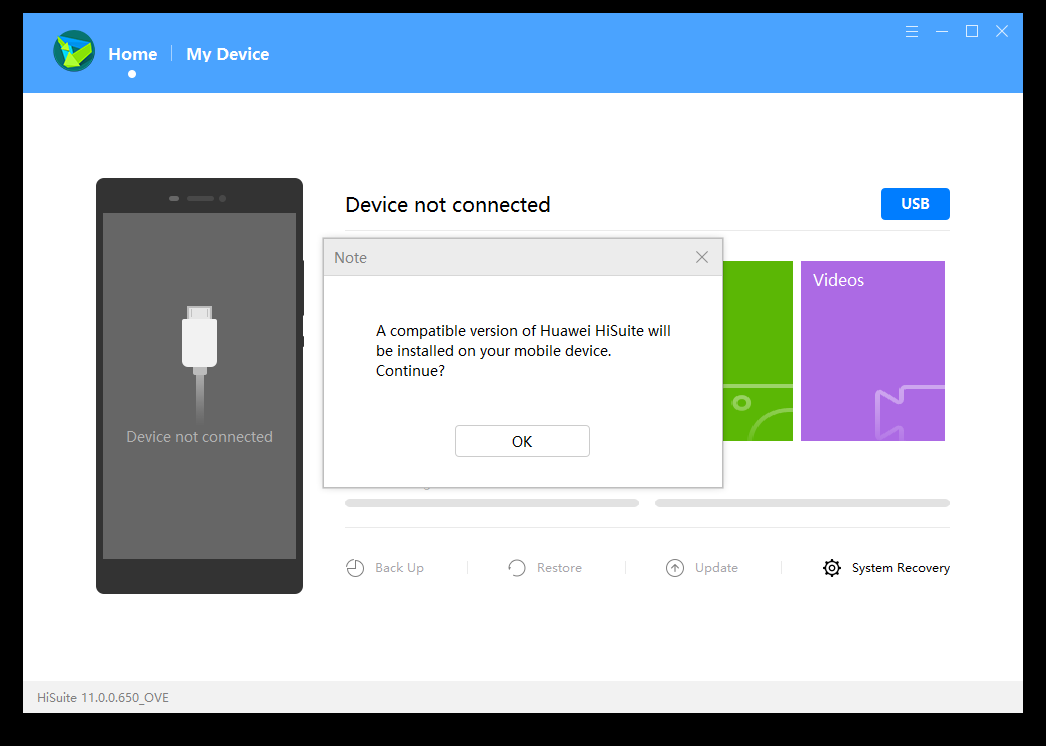The image size is (1046, 746).
Task: Switch to the Home tab
Action: pyautogui.click(x=133, y=54)
